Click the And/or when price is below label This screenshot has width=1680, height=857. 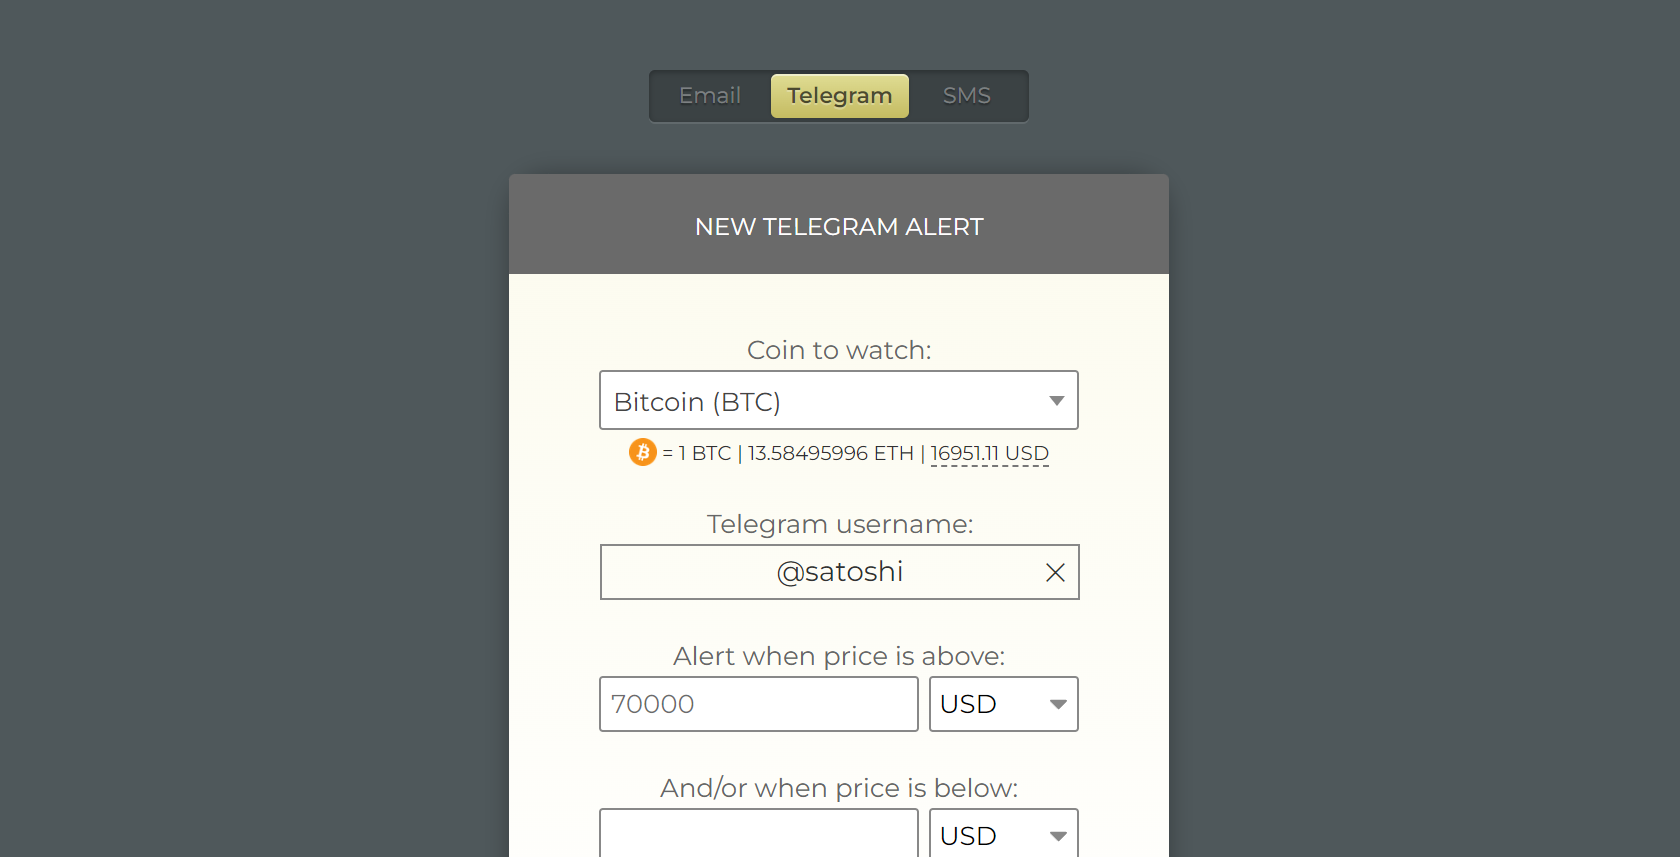(839, 788)
